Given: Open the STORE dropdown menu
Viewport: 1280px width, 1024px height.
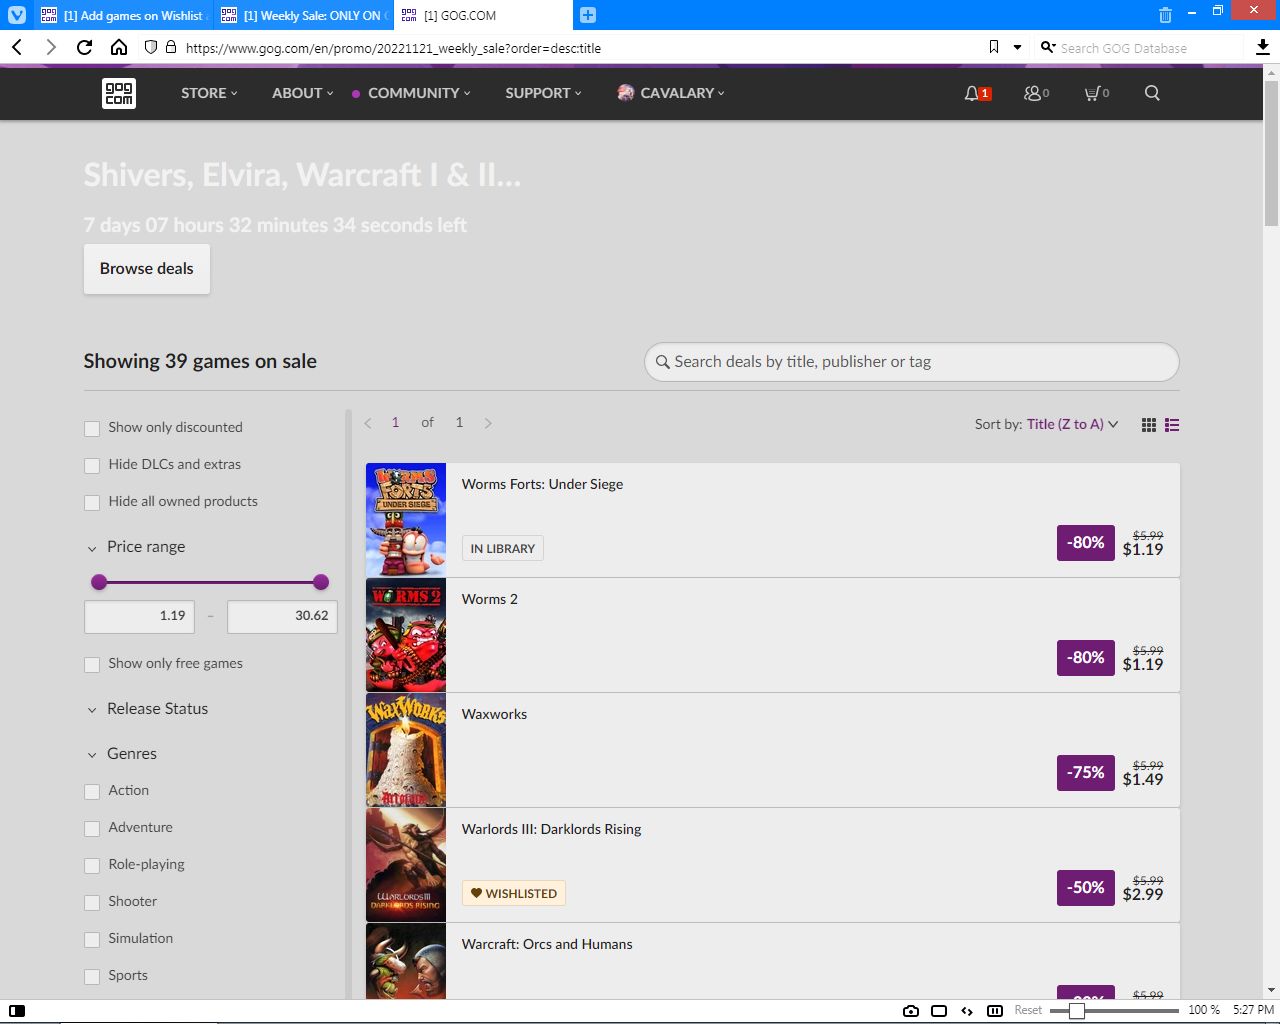Looking at the screenshot, I should 209,93.
